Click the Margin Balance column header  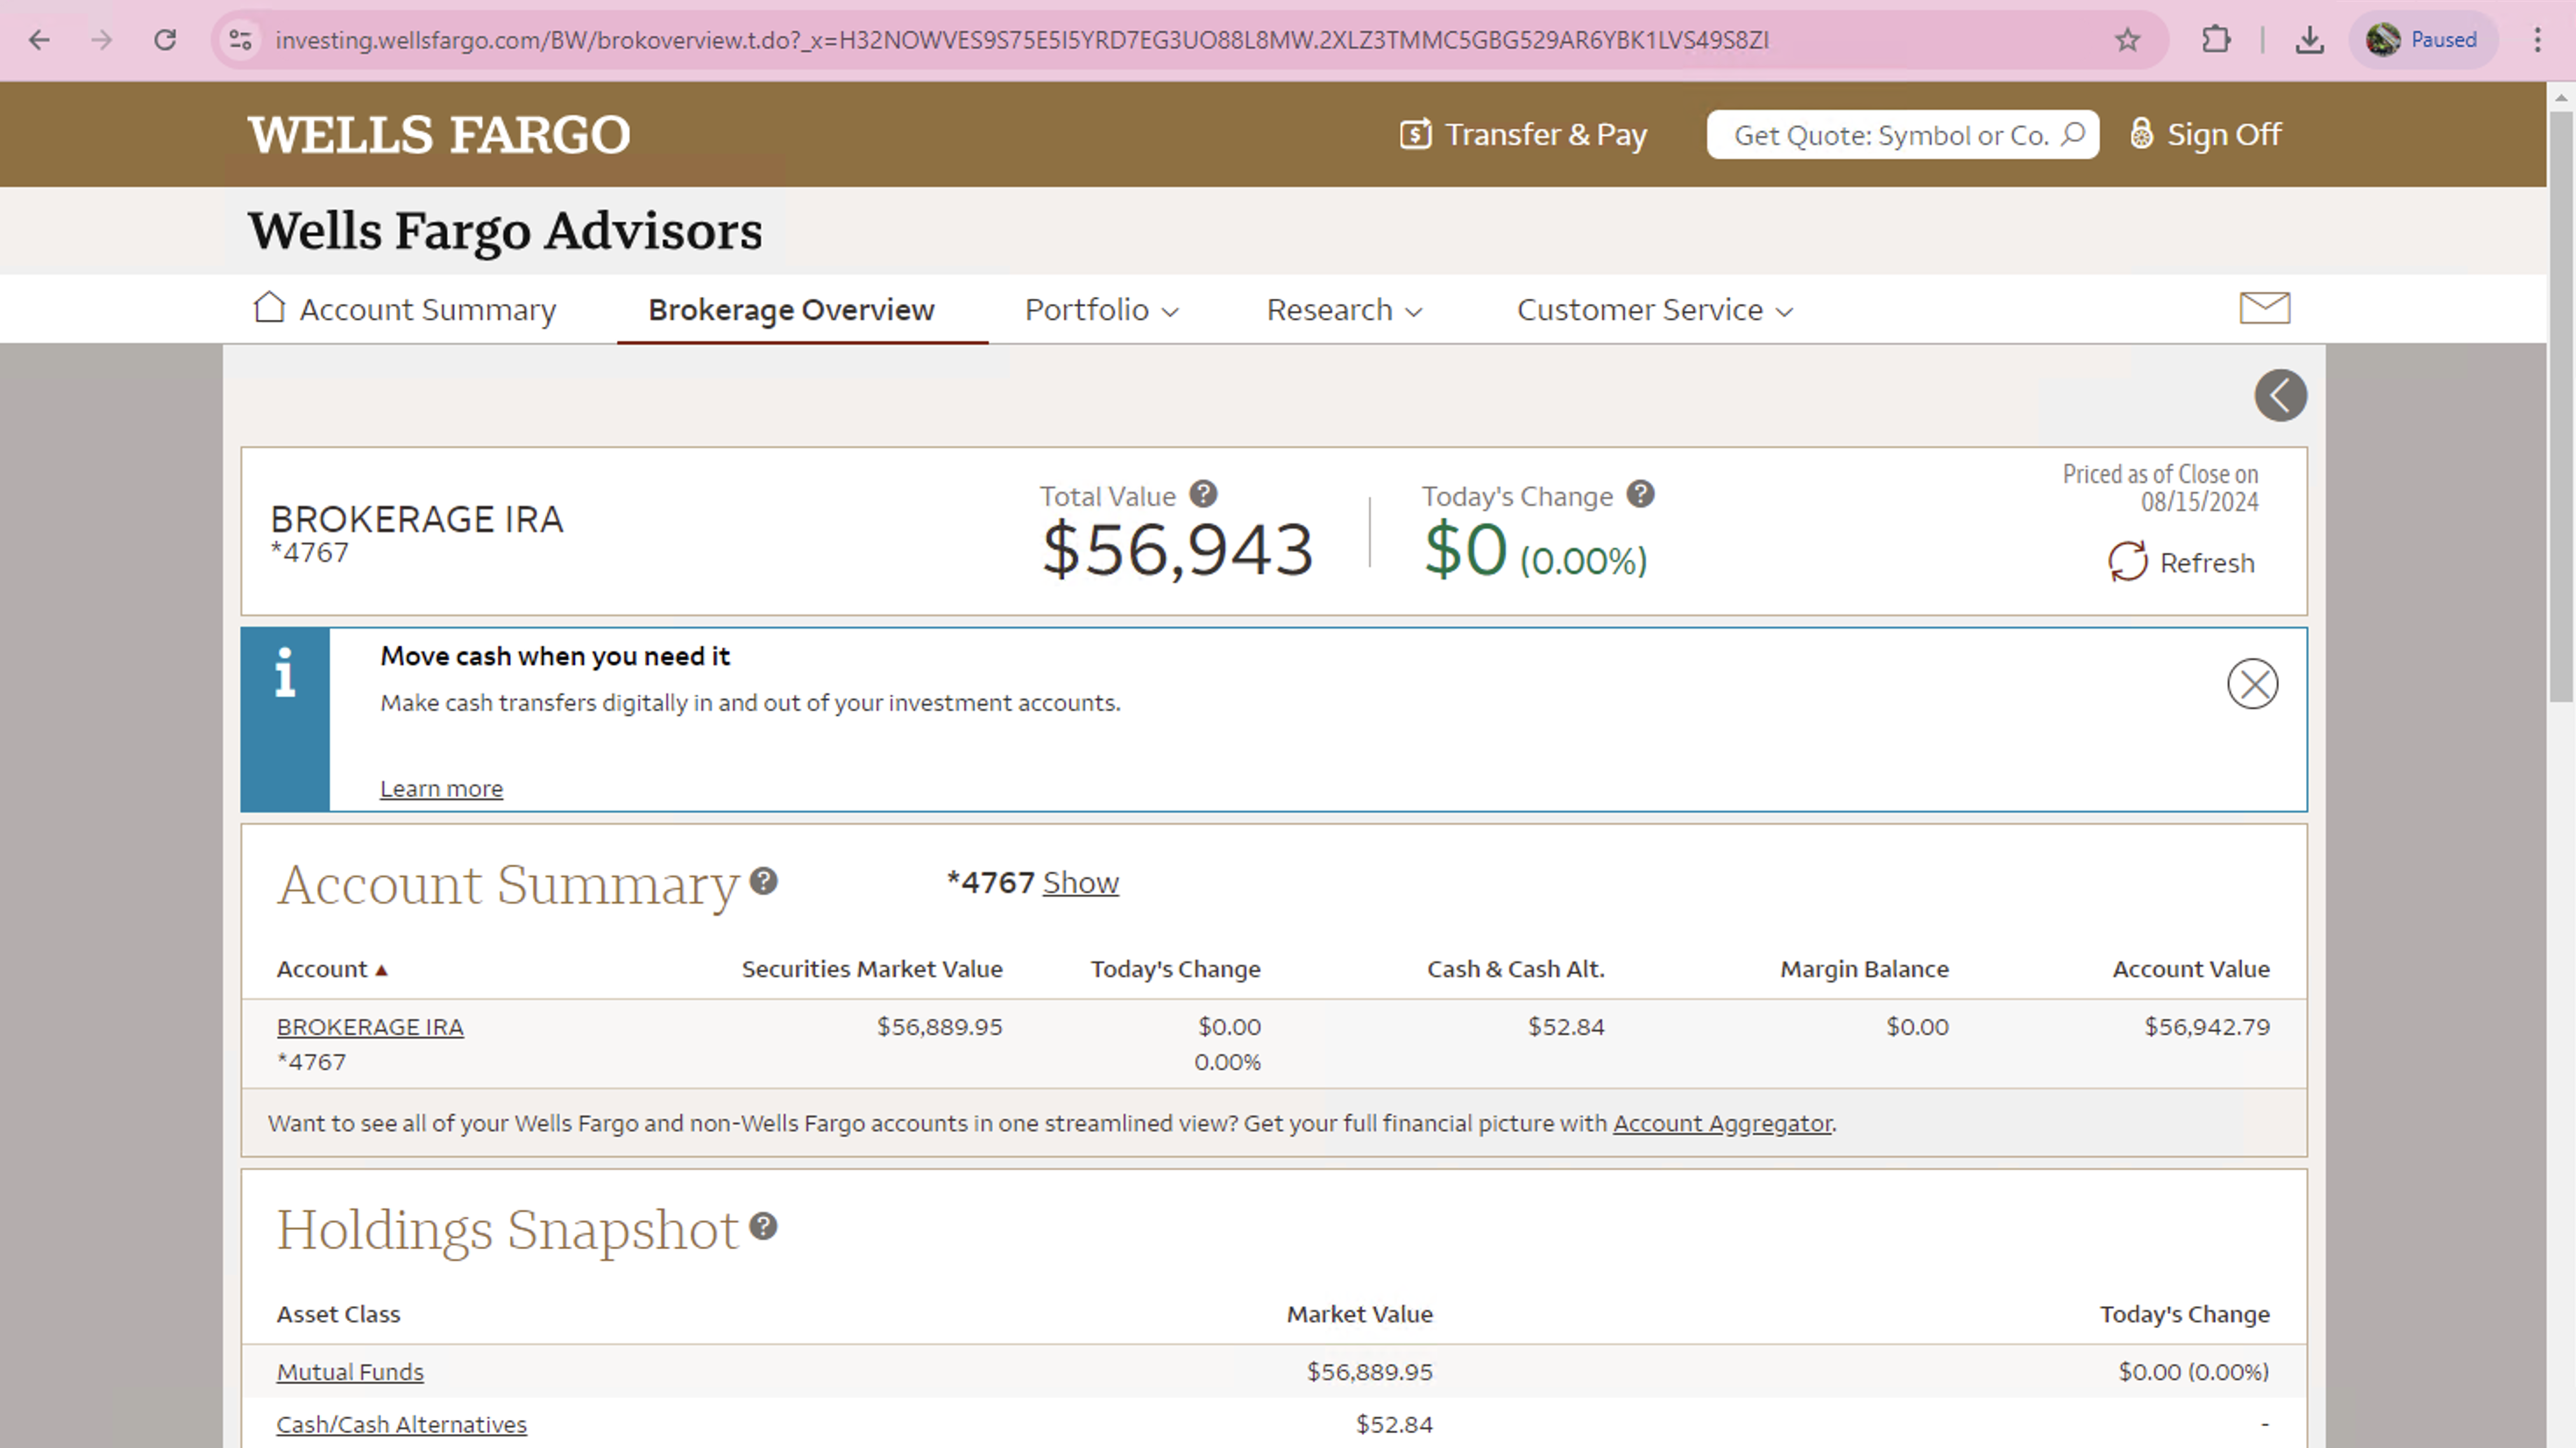pos(1864,969)
